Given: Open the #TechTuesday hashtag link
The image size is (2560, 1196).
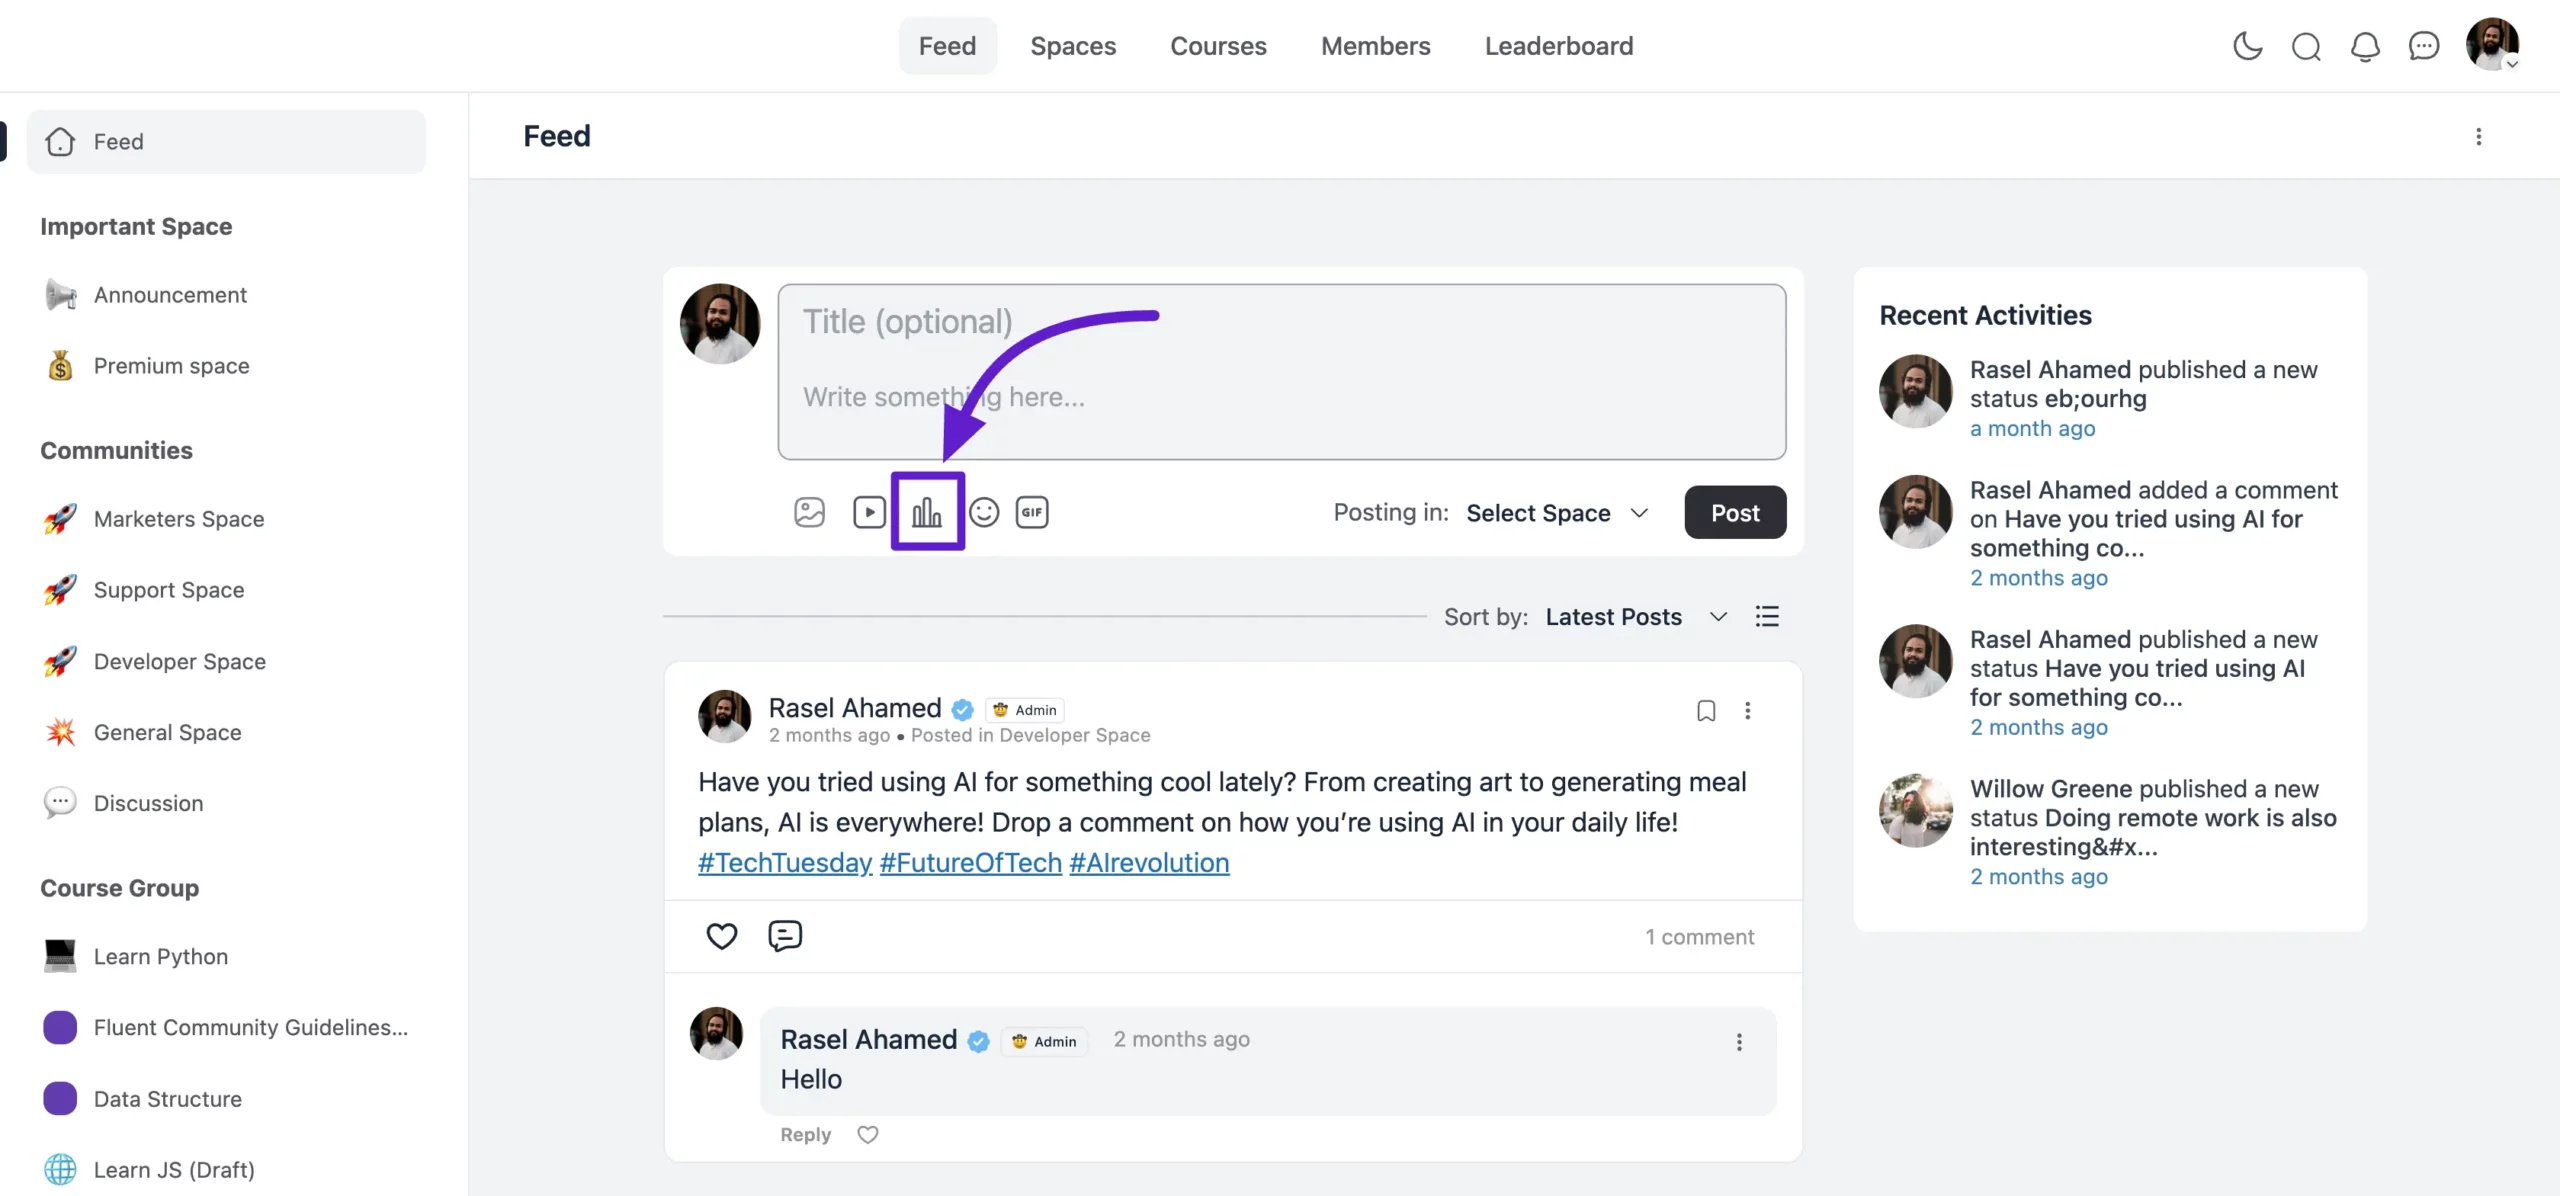Looking at the screenshot, I should coord(785,863).
